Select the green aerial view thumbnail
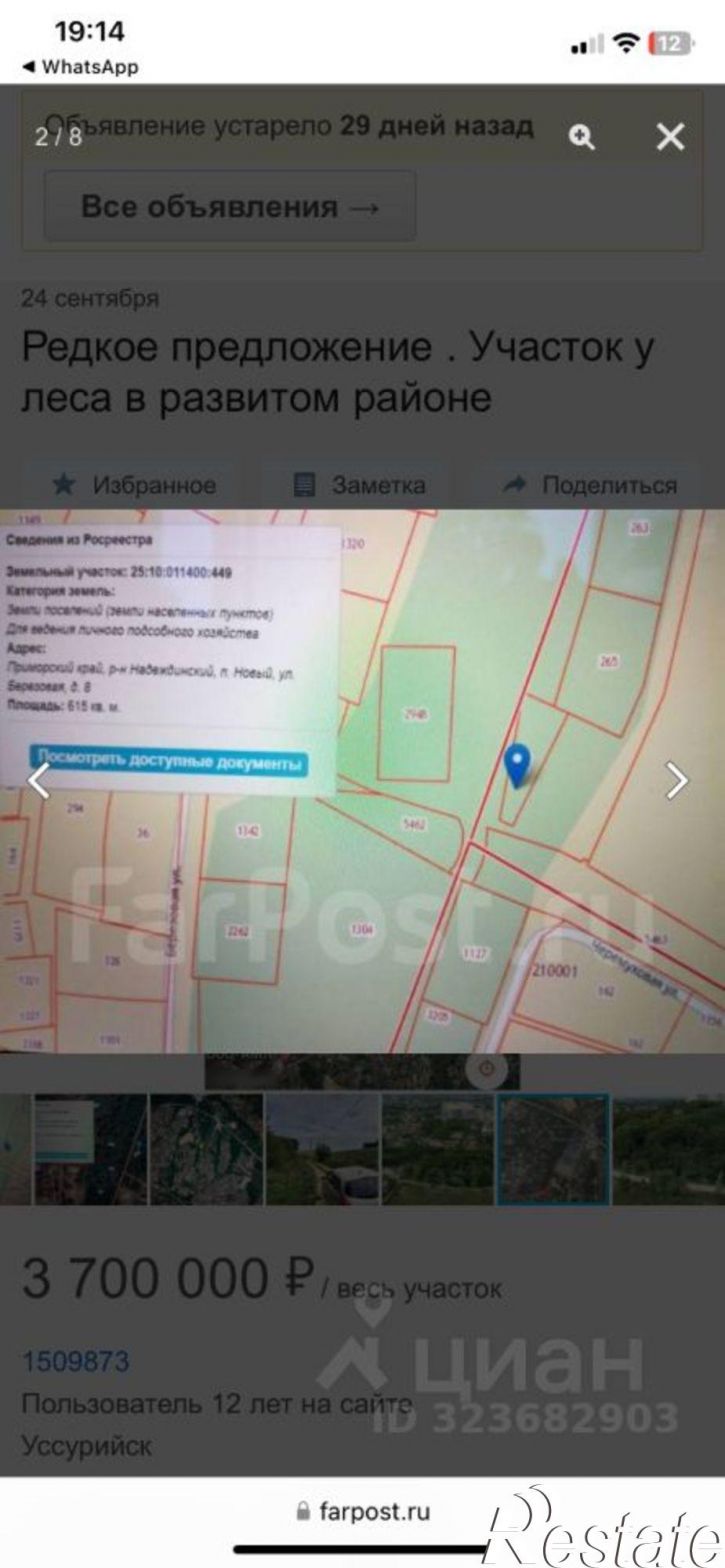 tap(438, 1148)
